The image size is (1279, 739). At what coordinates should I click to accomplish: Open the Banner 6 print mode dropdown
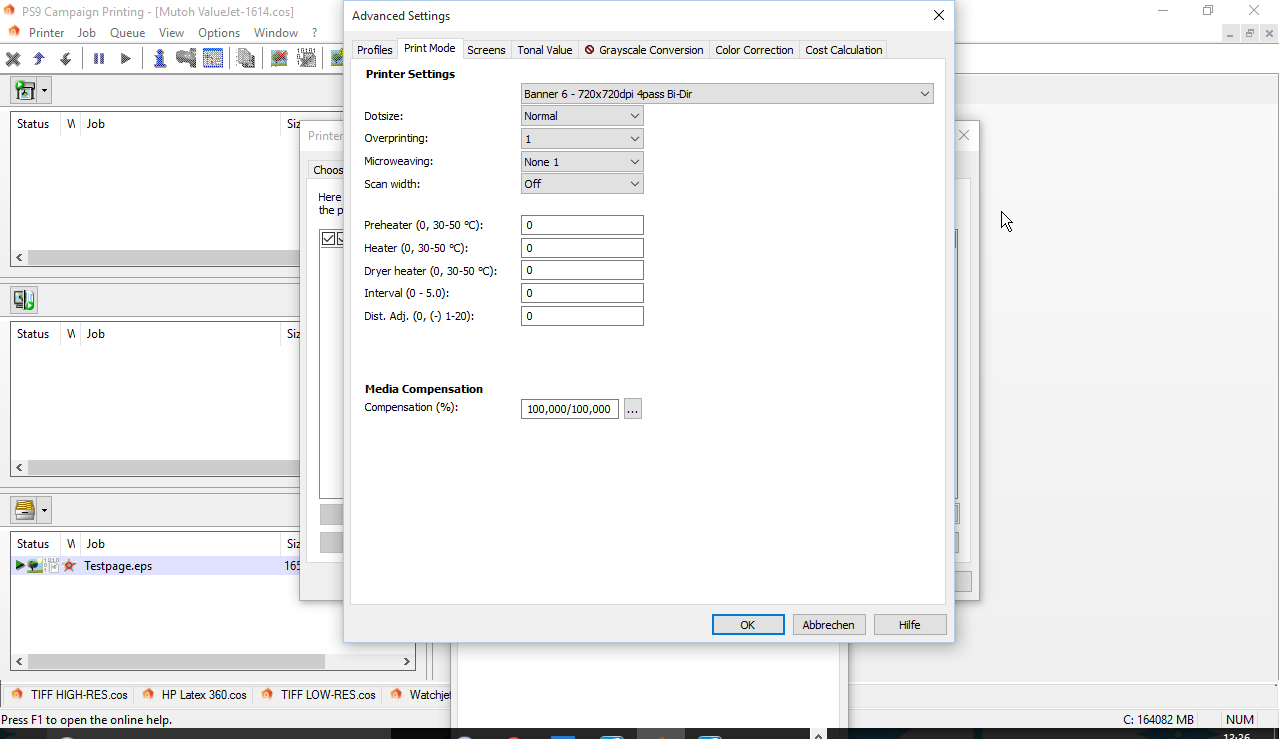(727, 94)
